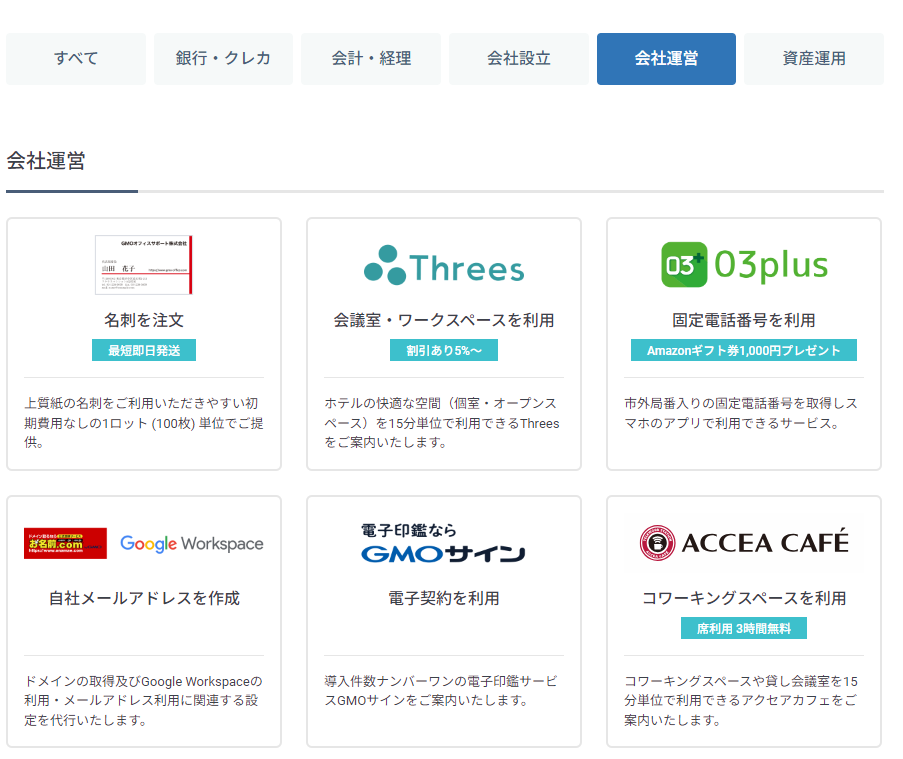
Task: Click the GMOサイン logo
Action: [443, 543]
